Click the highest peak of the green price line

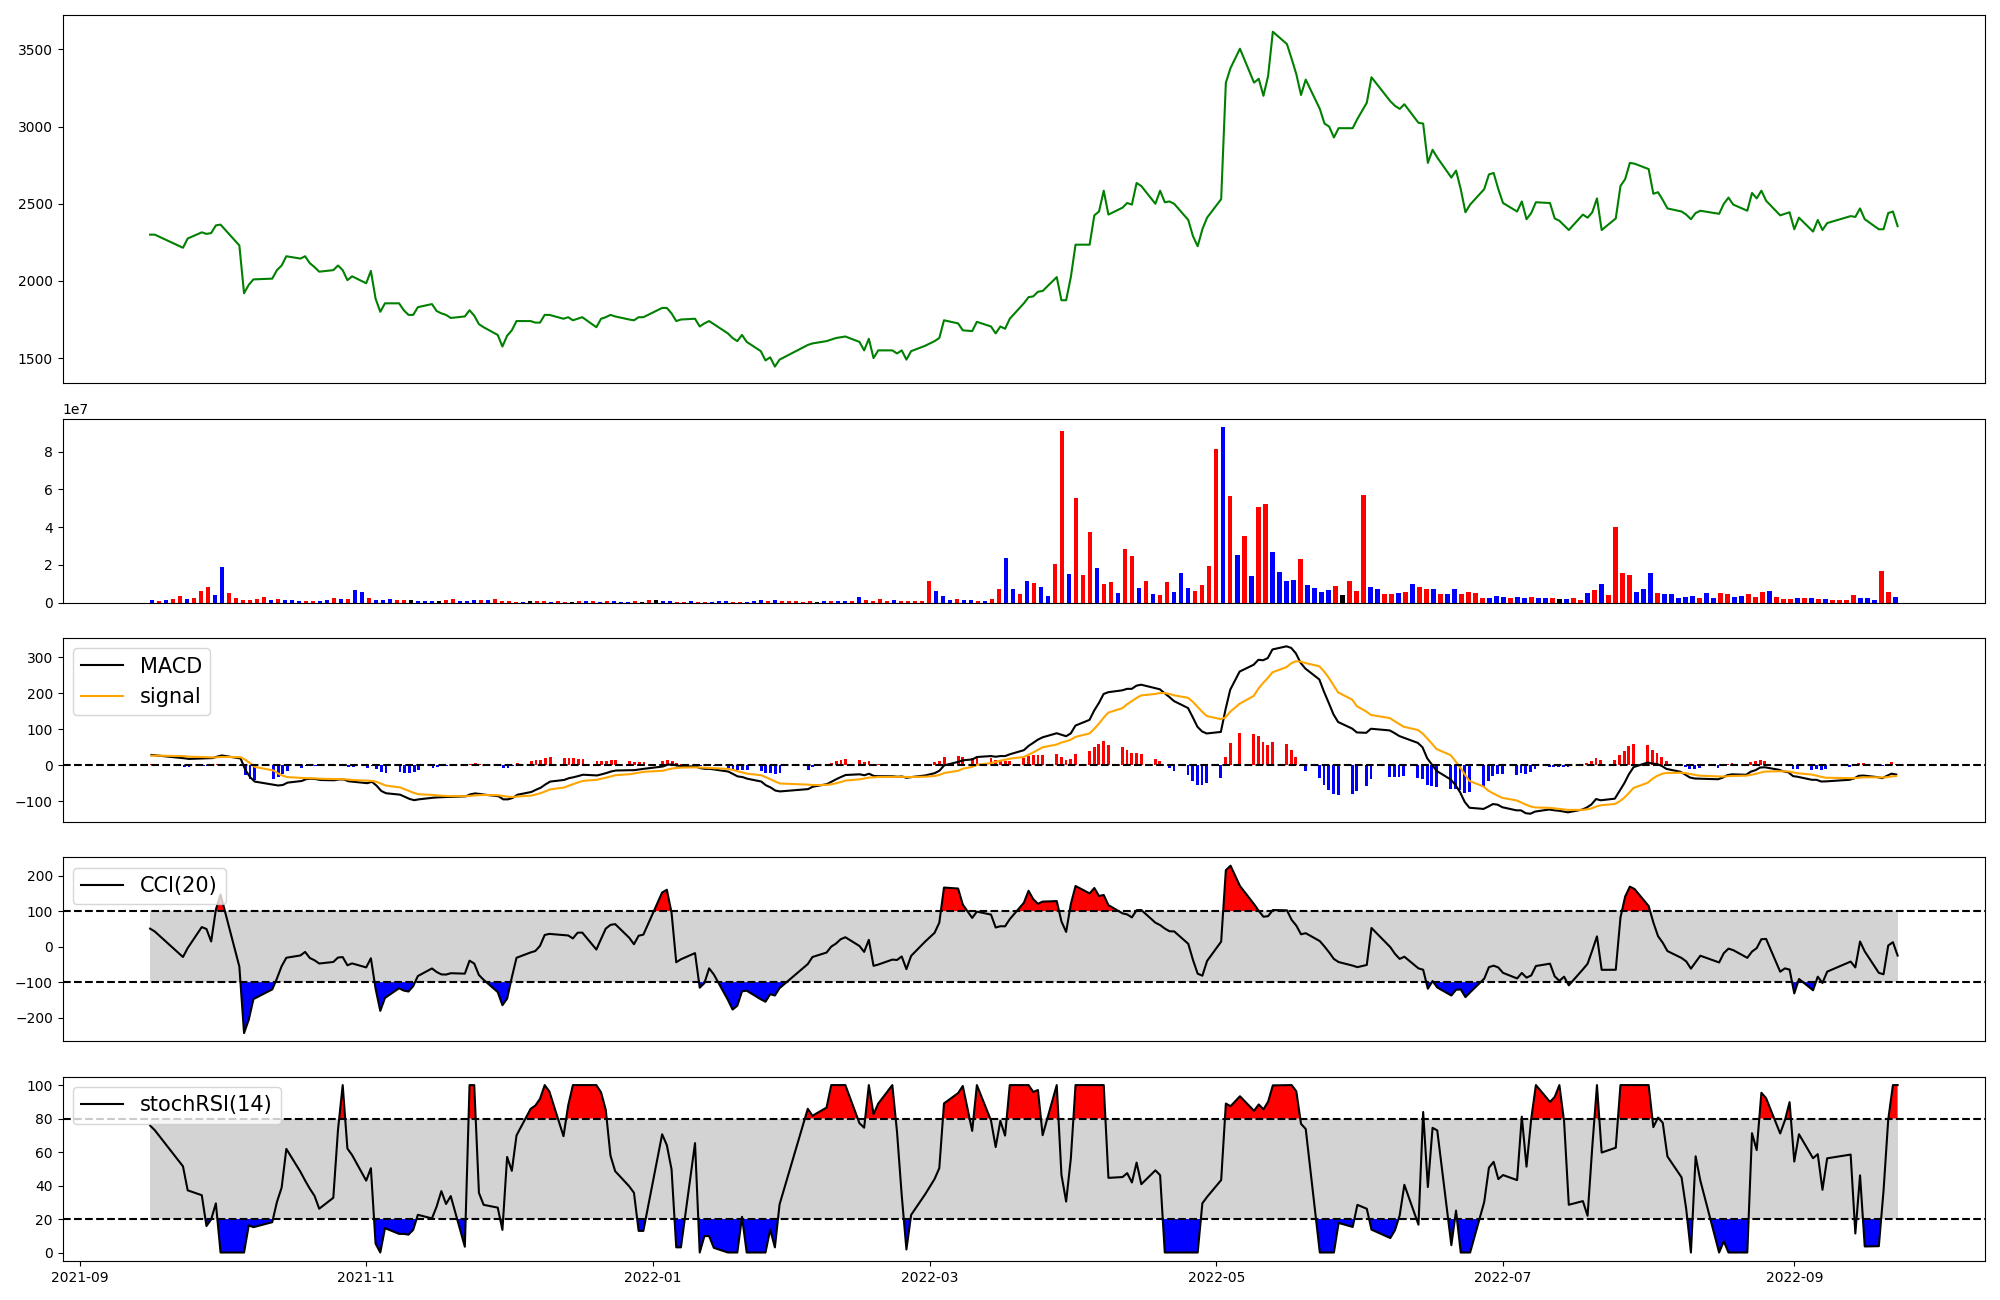pos(1273,32)
